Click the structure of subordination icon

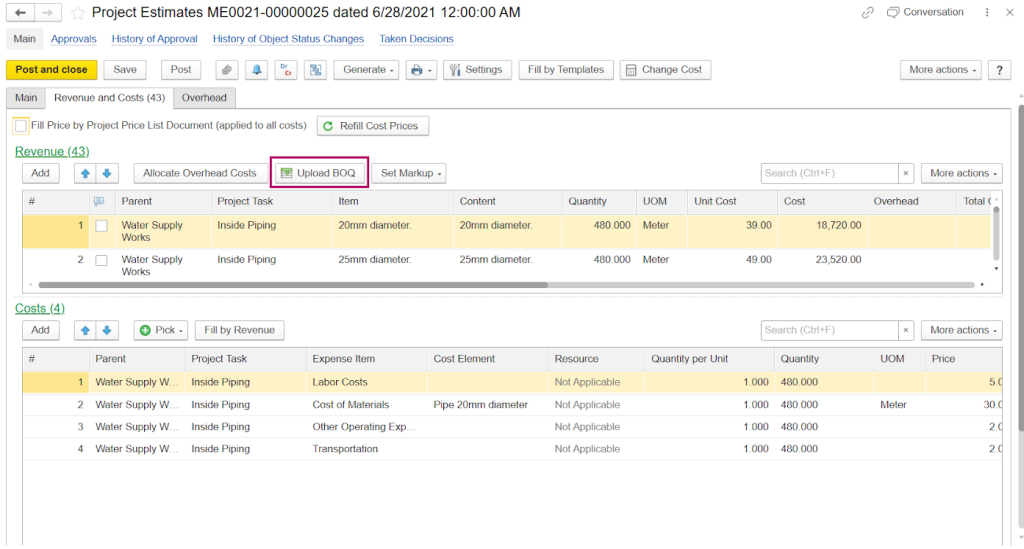315,70
